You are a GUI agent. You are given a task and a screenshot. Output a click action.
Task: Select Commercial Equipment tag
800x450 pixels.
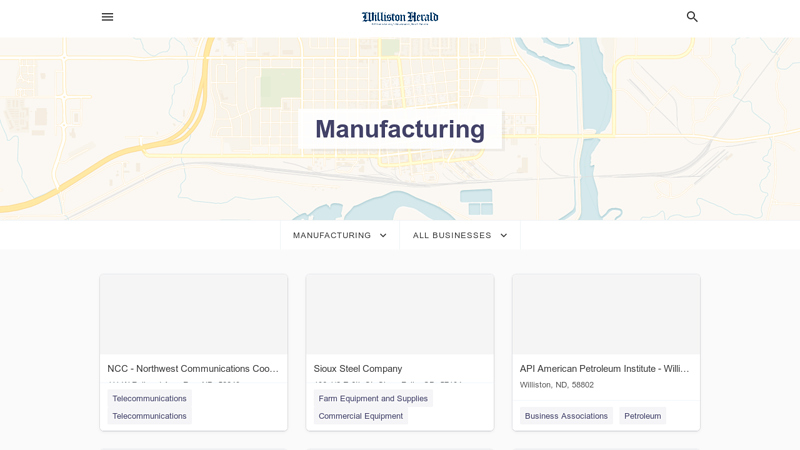pos(361,416)
